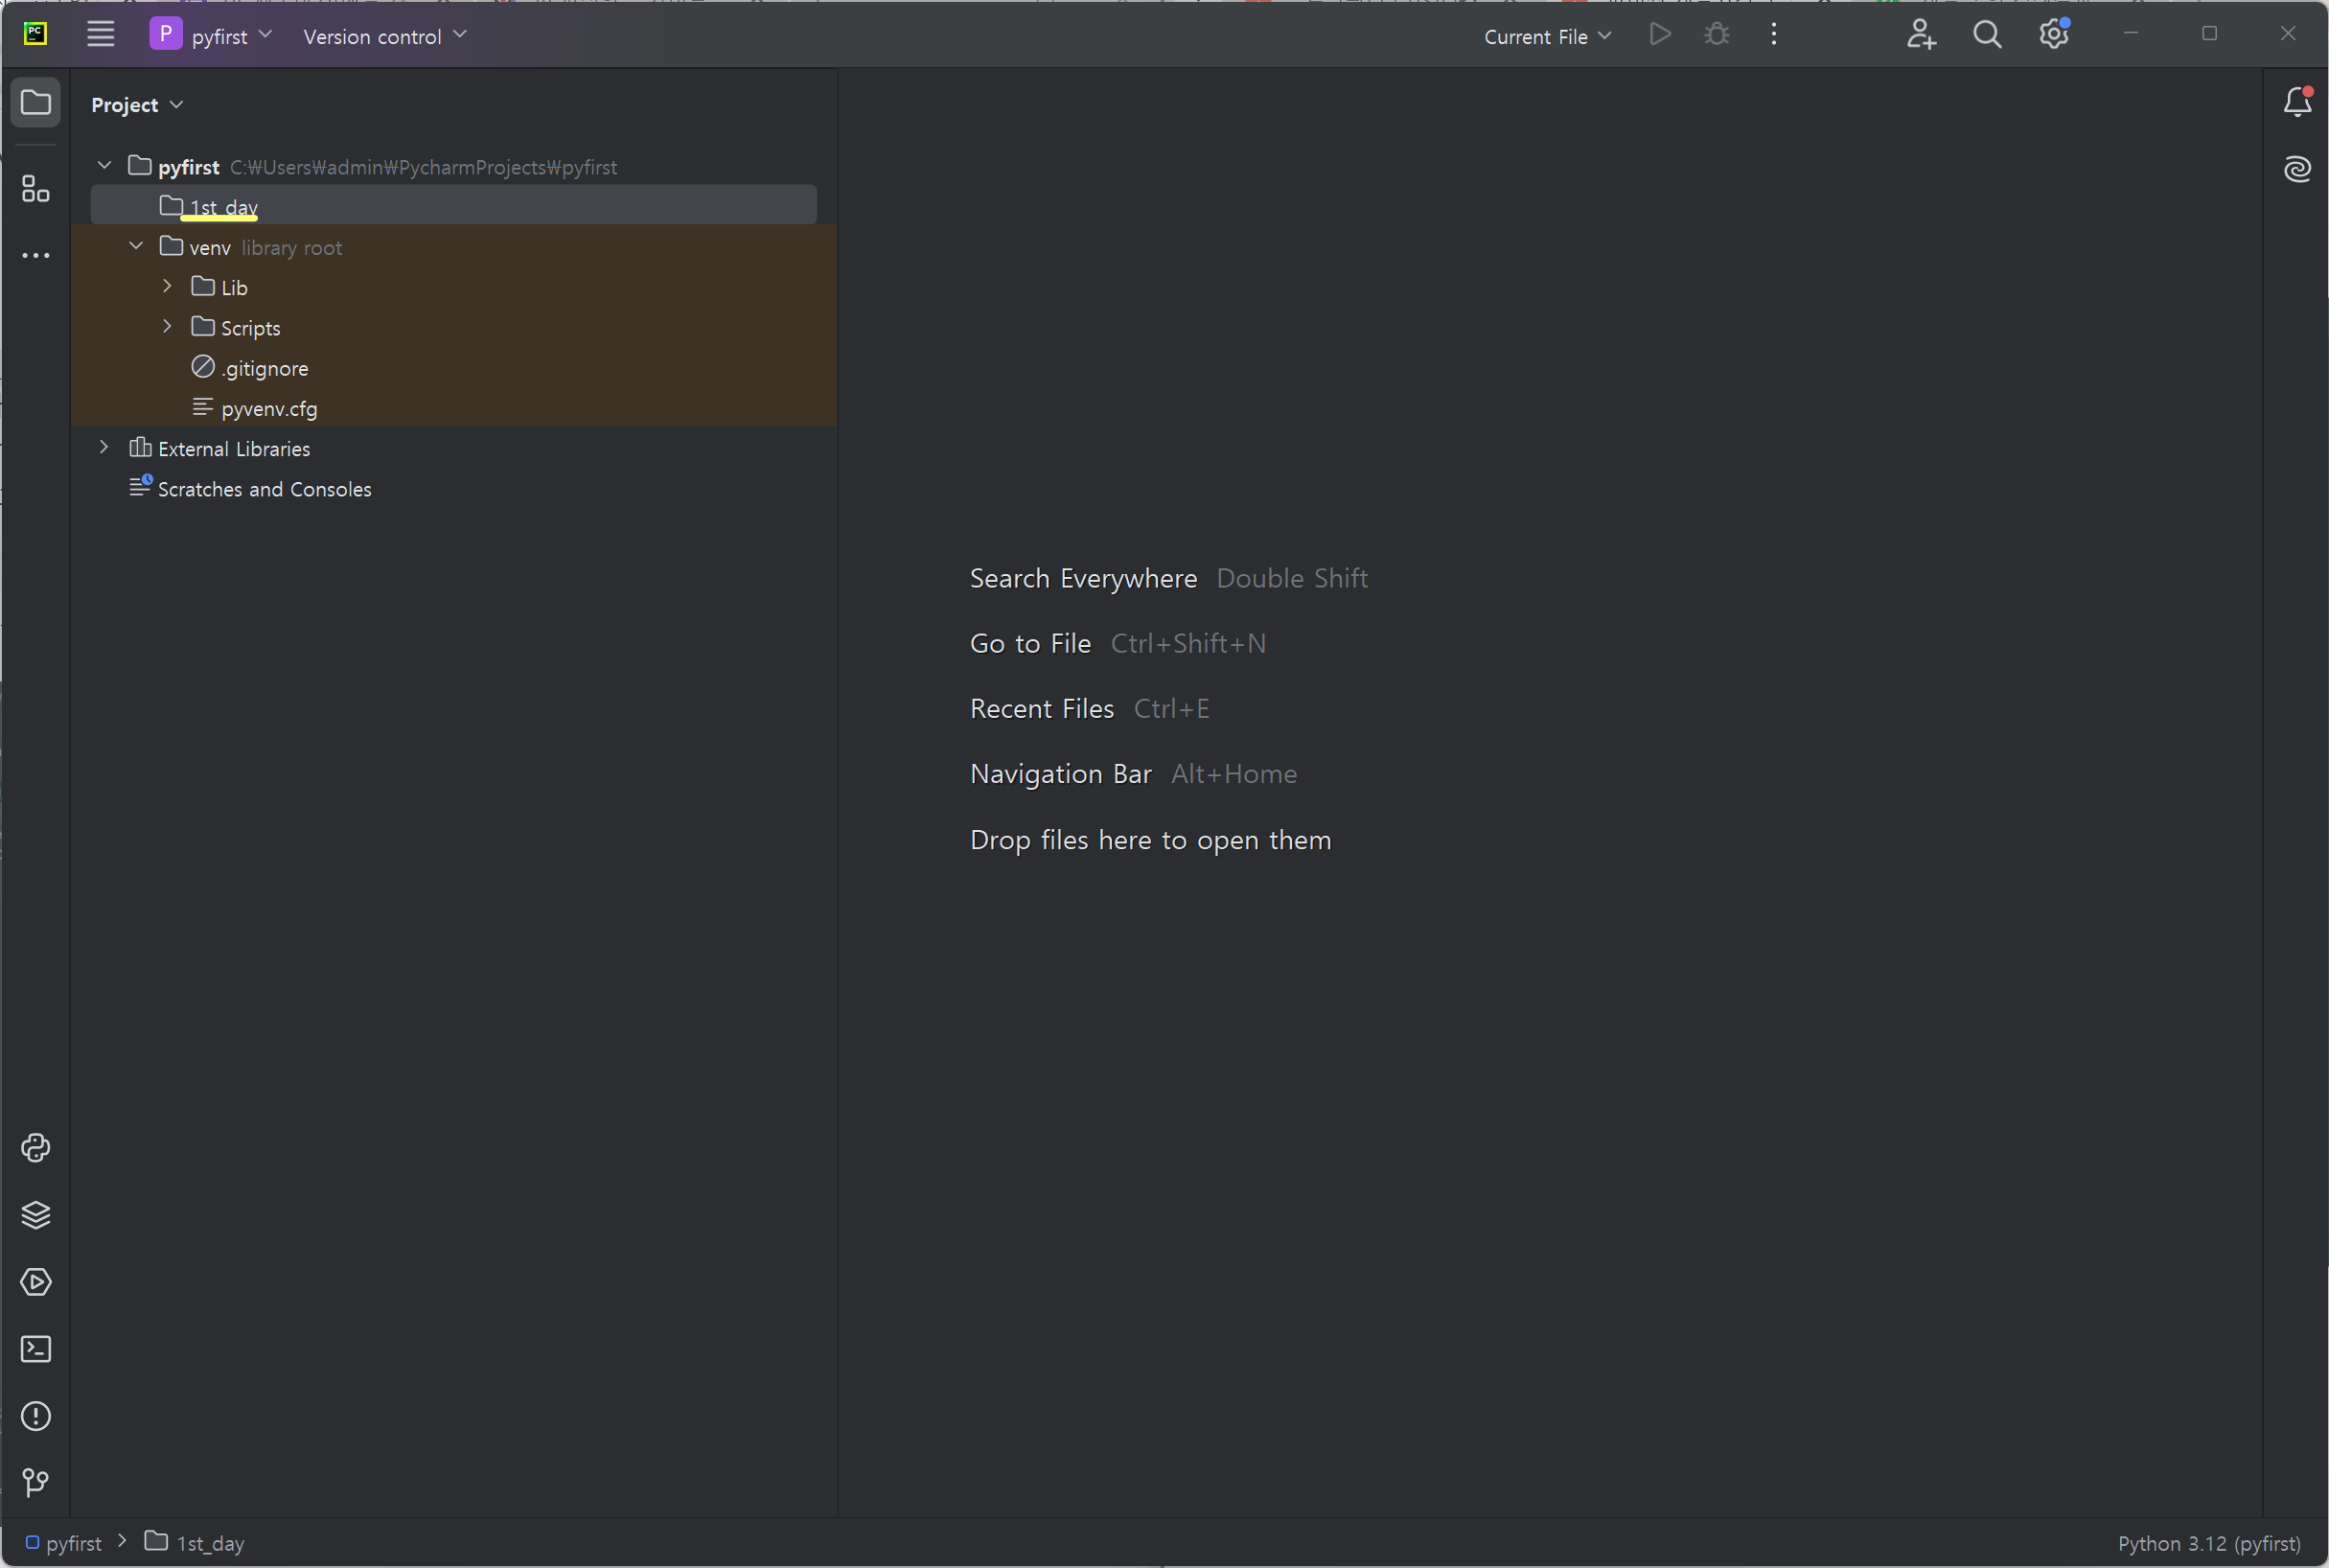Open the Structure tool window icon

point(36,188)
